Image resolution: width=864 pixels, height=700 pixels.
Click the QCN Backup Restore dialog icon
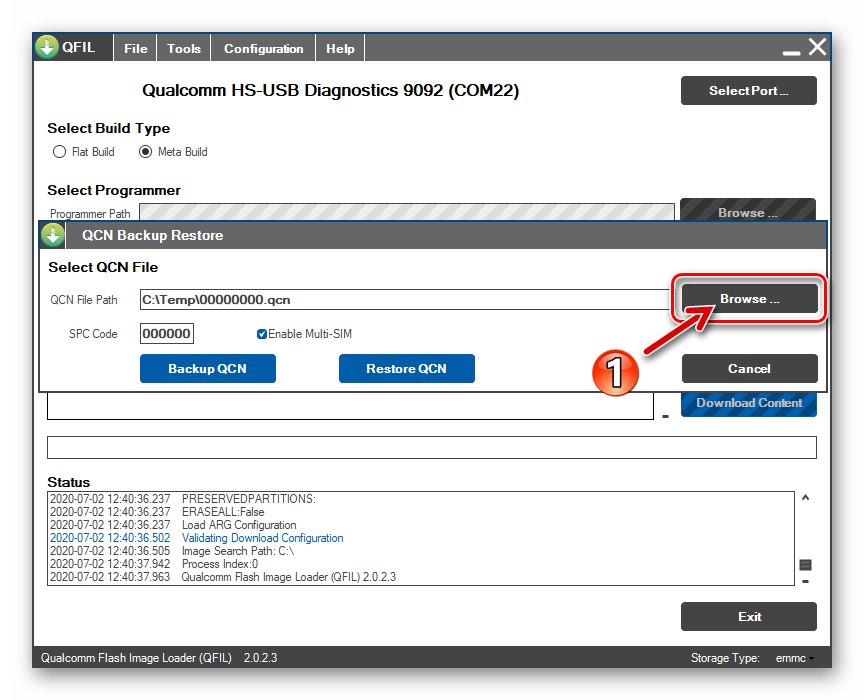[x=53, y=235]
